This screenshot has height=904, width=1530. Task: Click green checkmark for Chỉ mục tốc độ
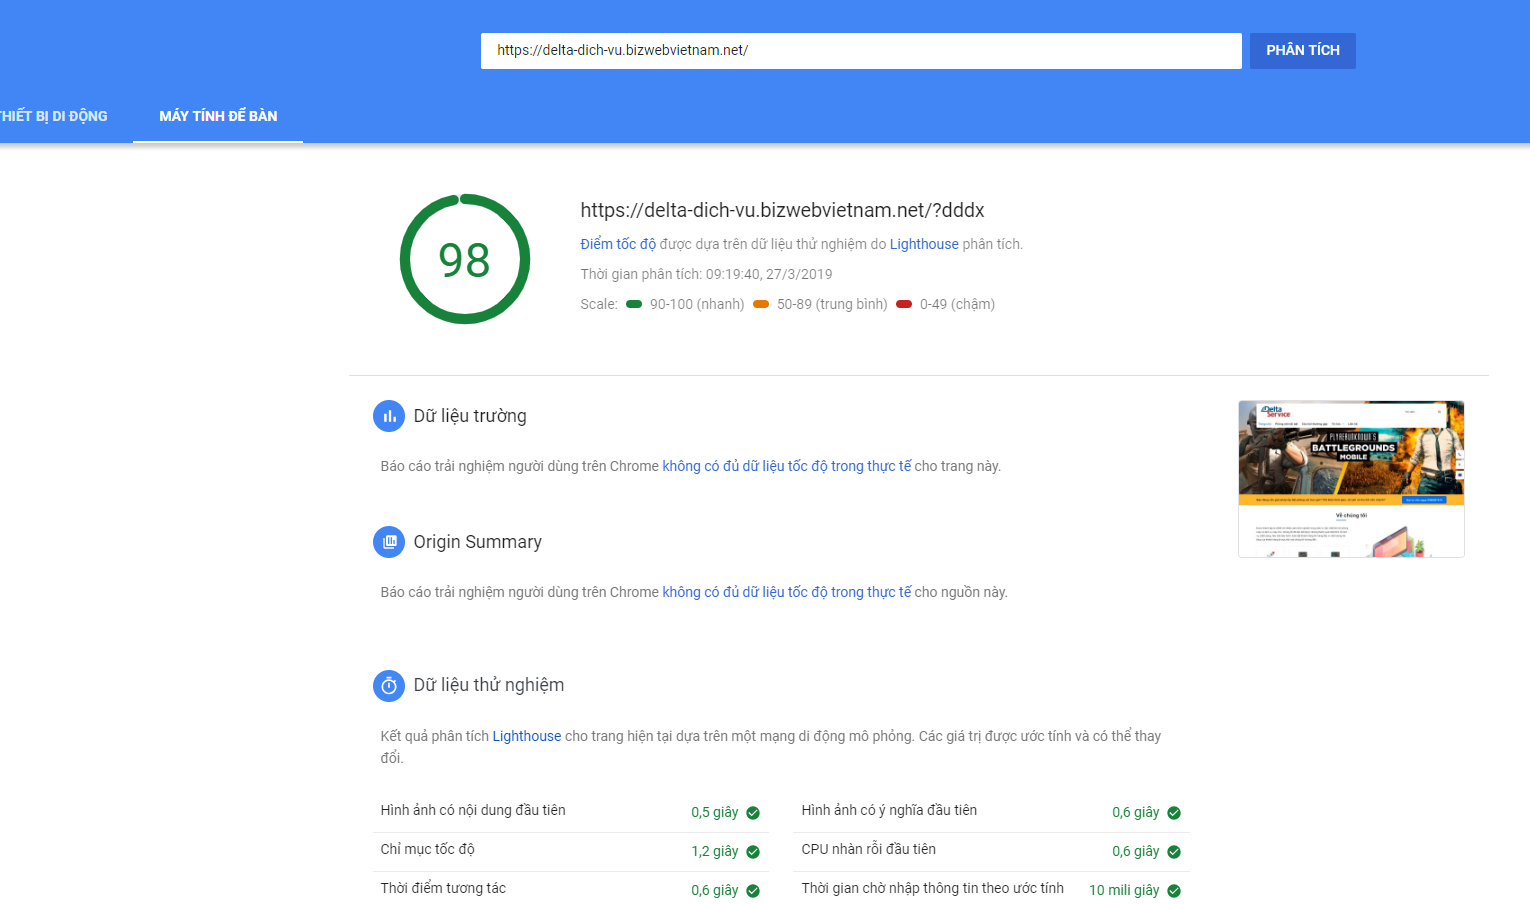pyautogui.click(x=753, y=852)
